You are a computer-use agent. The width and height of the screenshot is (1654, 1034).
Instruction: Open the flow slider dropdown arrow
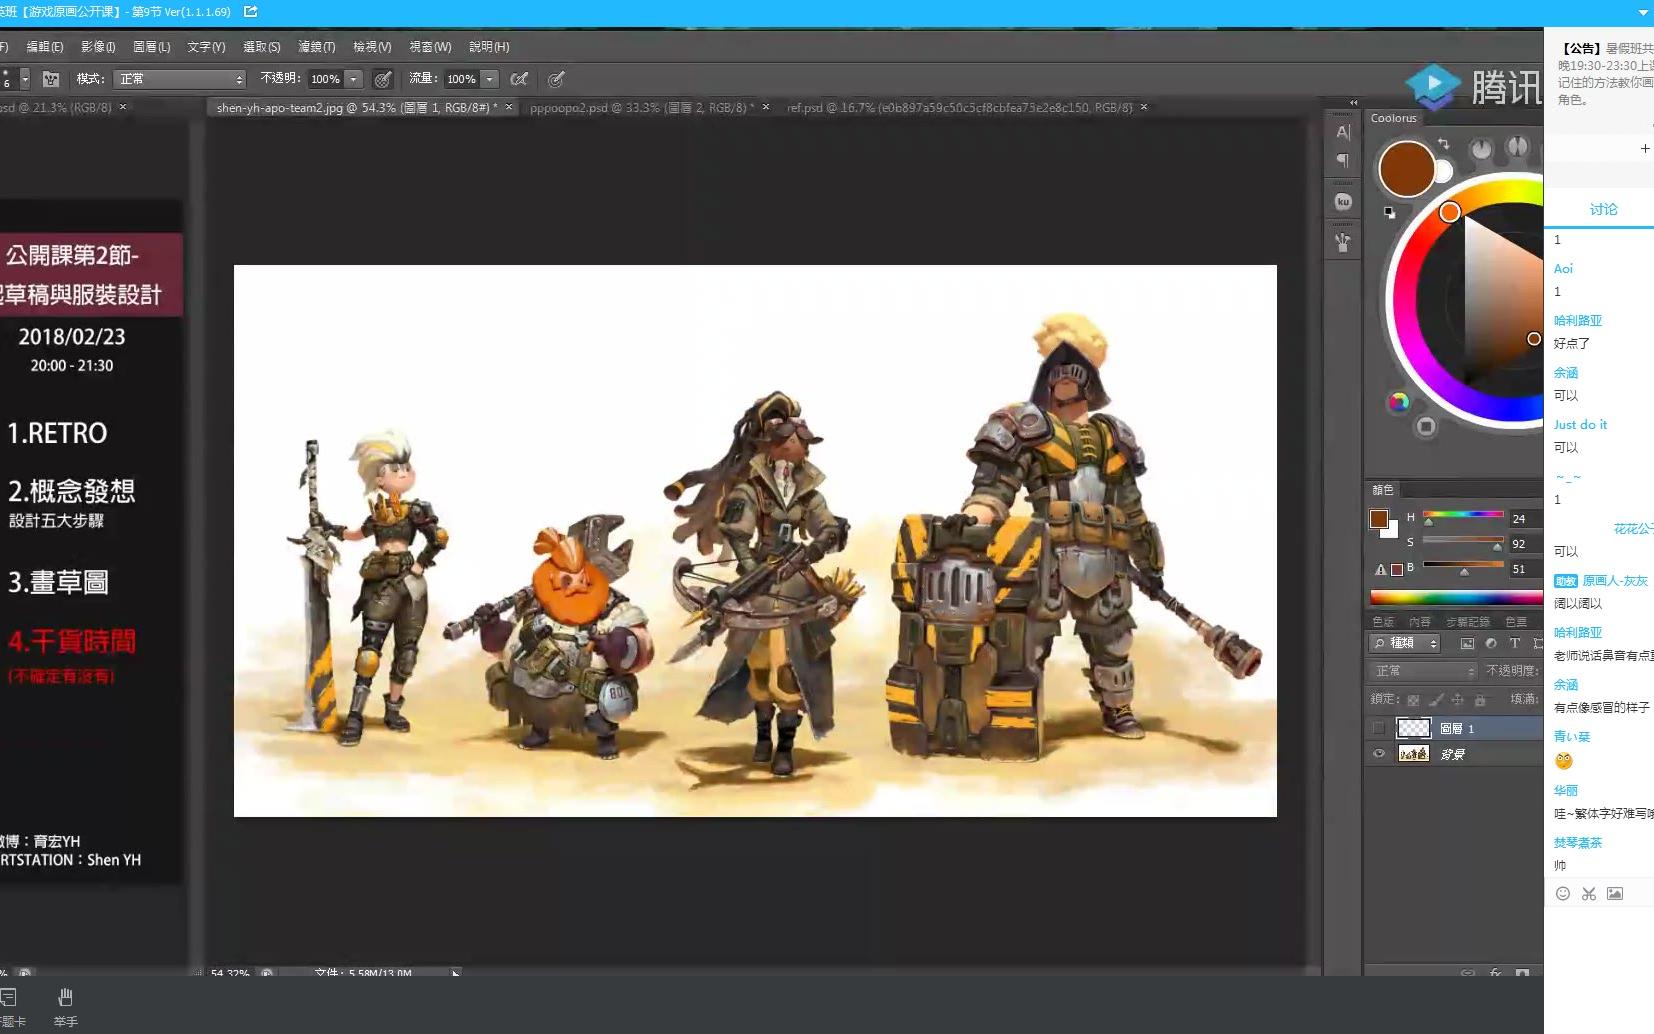coord(490,79)
